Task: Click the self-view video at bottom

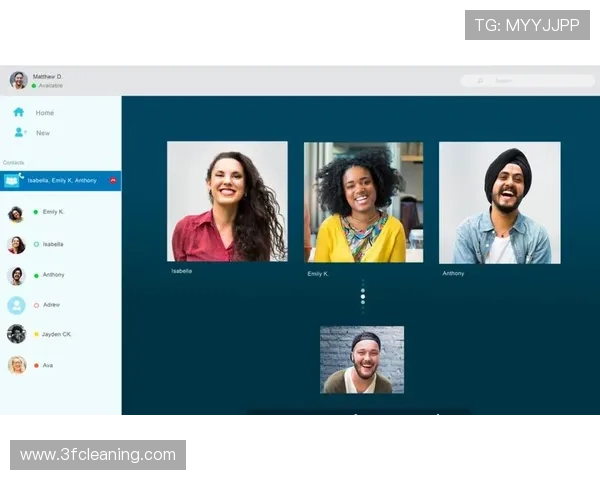Action: click(362, 359)
